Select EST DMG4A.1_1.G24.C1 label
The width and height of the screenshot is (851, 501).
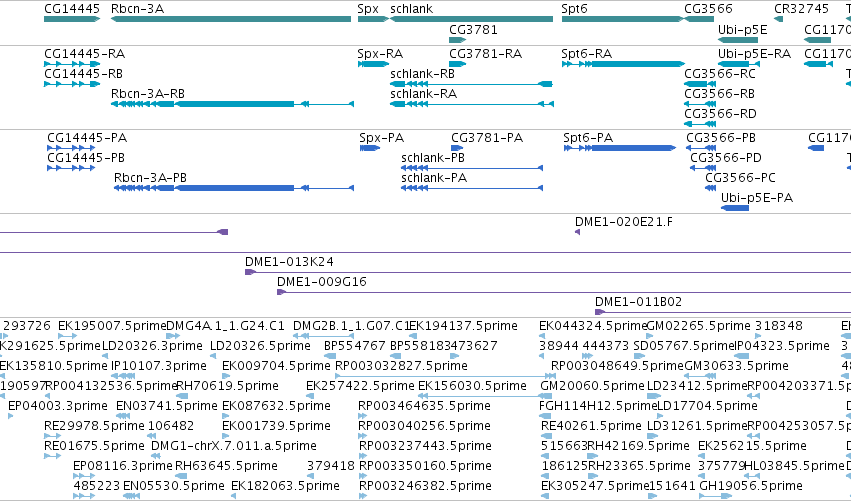pyautogui.click(x=225, y=326)
